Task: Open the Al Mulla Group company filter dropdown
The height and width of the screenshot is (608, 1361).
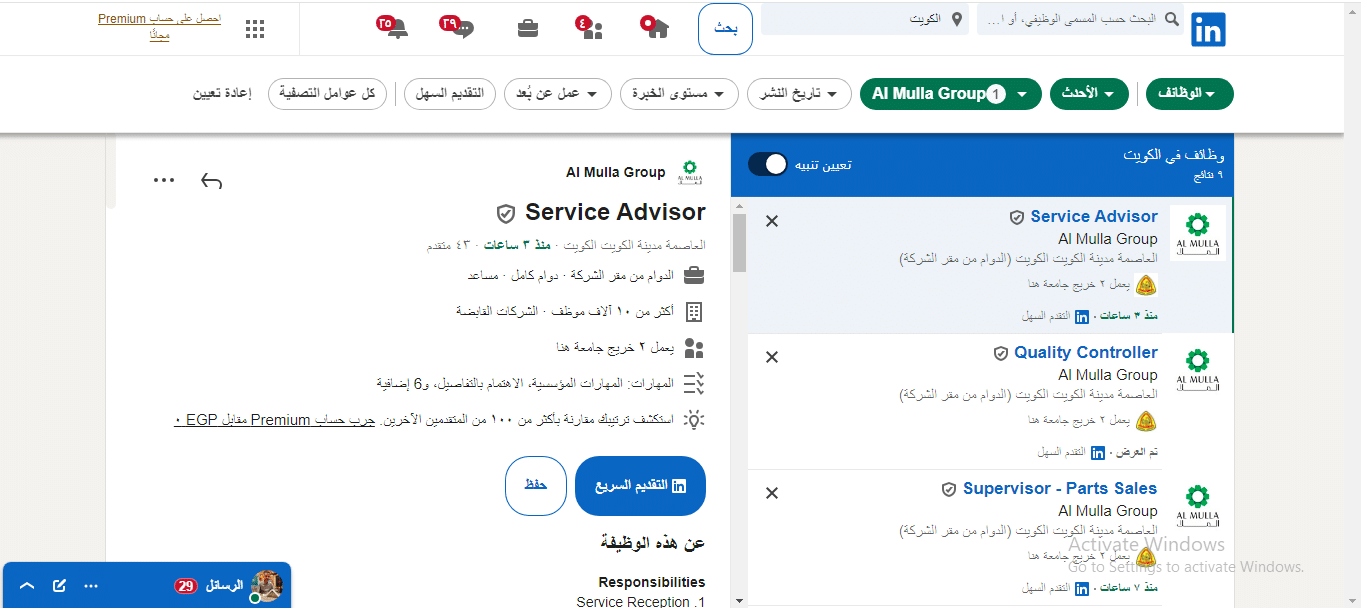Action: coord(950,94)
